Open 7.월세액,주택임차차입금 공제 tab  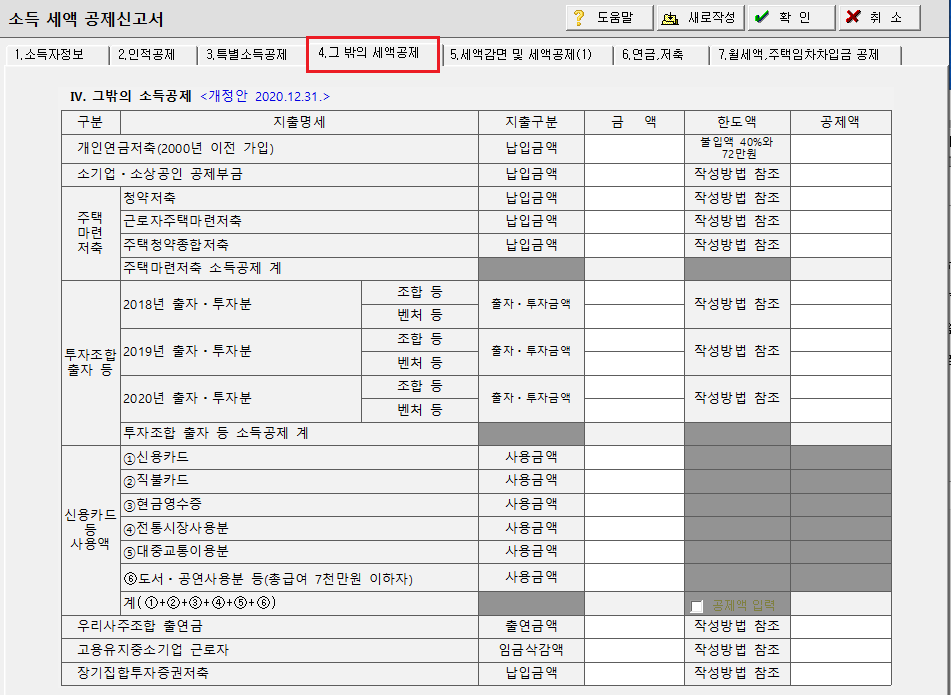[799, 55]
